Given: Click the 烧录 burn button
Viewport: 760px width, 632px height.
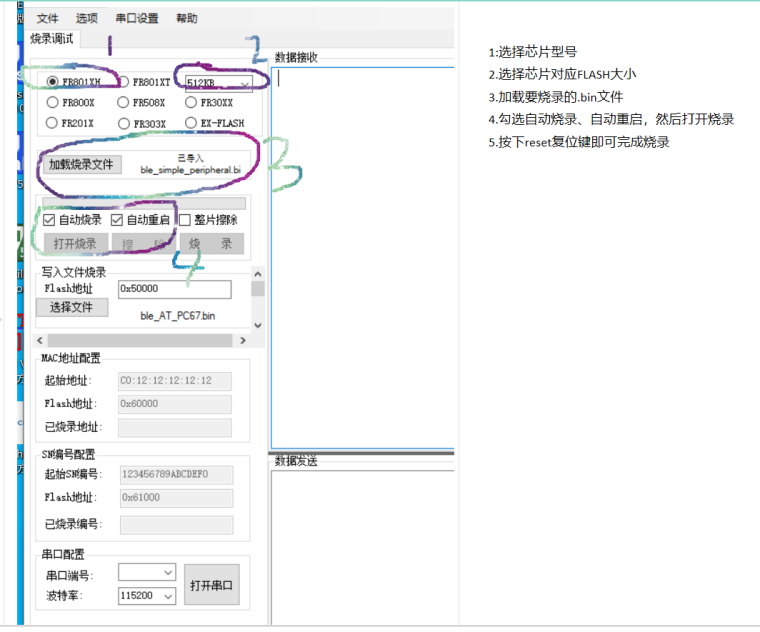Looking at the screenshot, I should click(x=211, y=243).
